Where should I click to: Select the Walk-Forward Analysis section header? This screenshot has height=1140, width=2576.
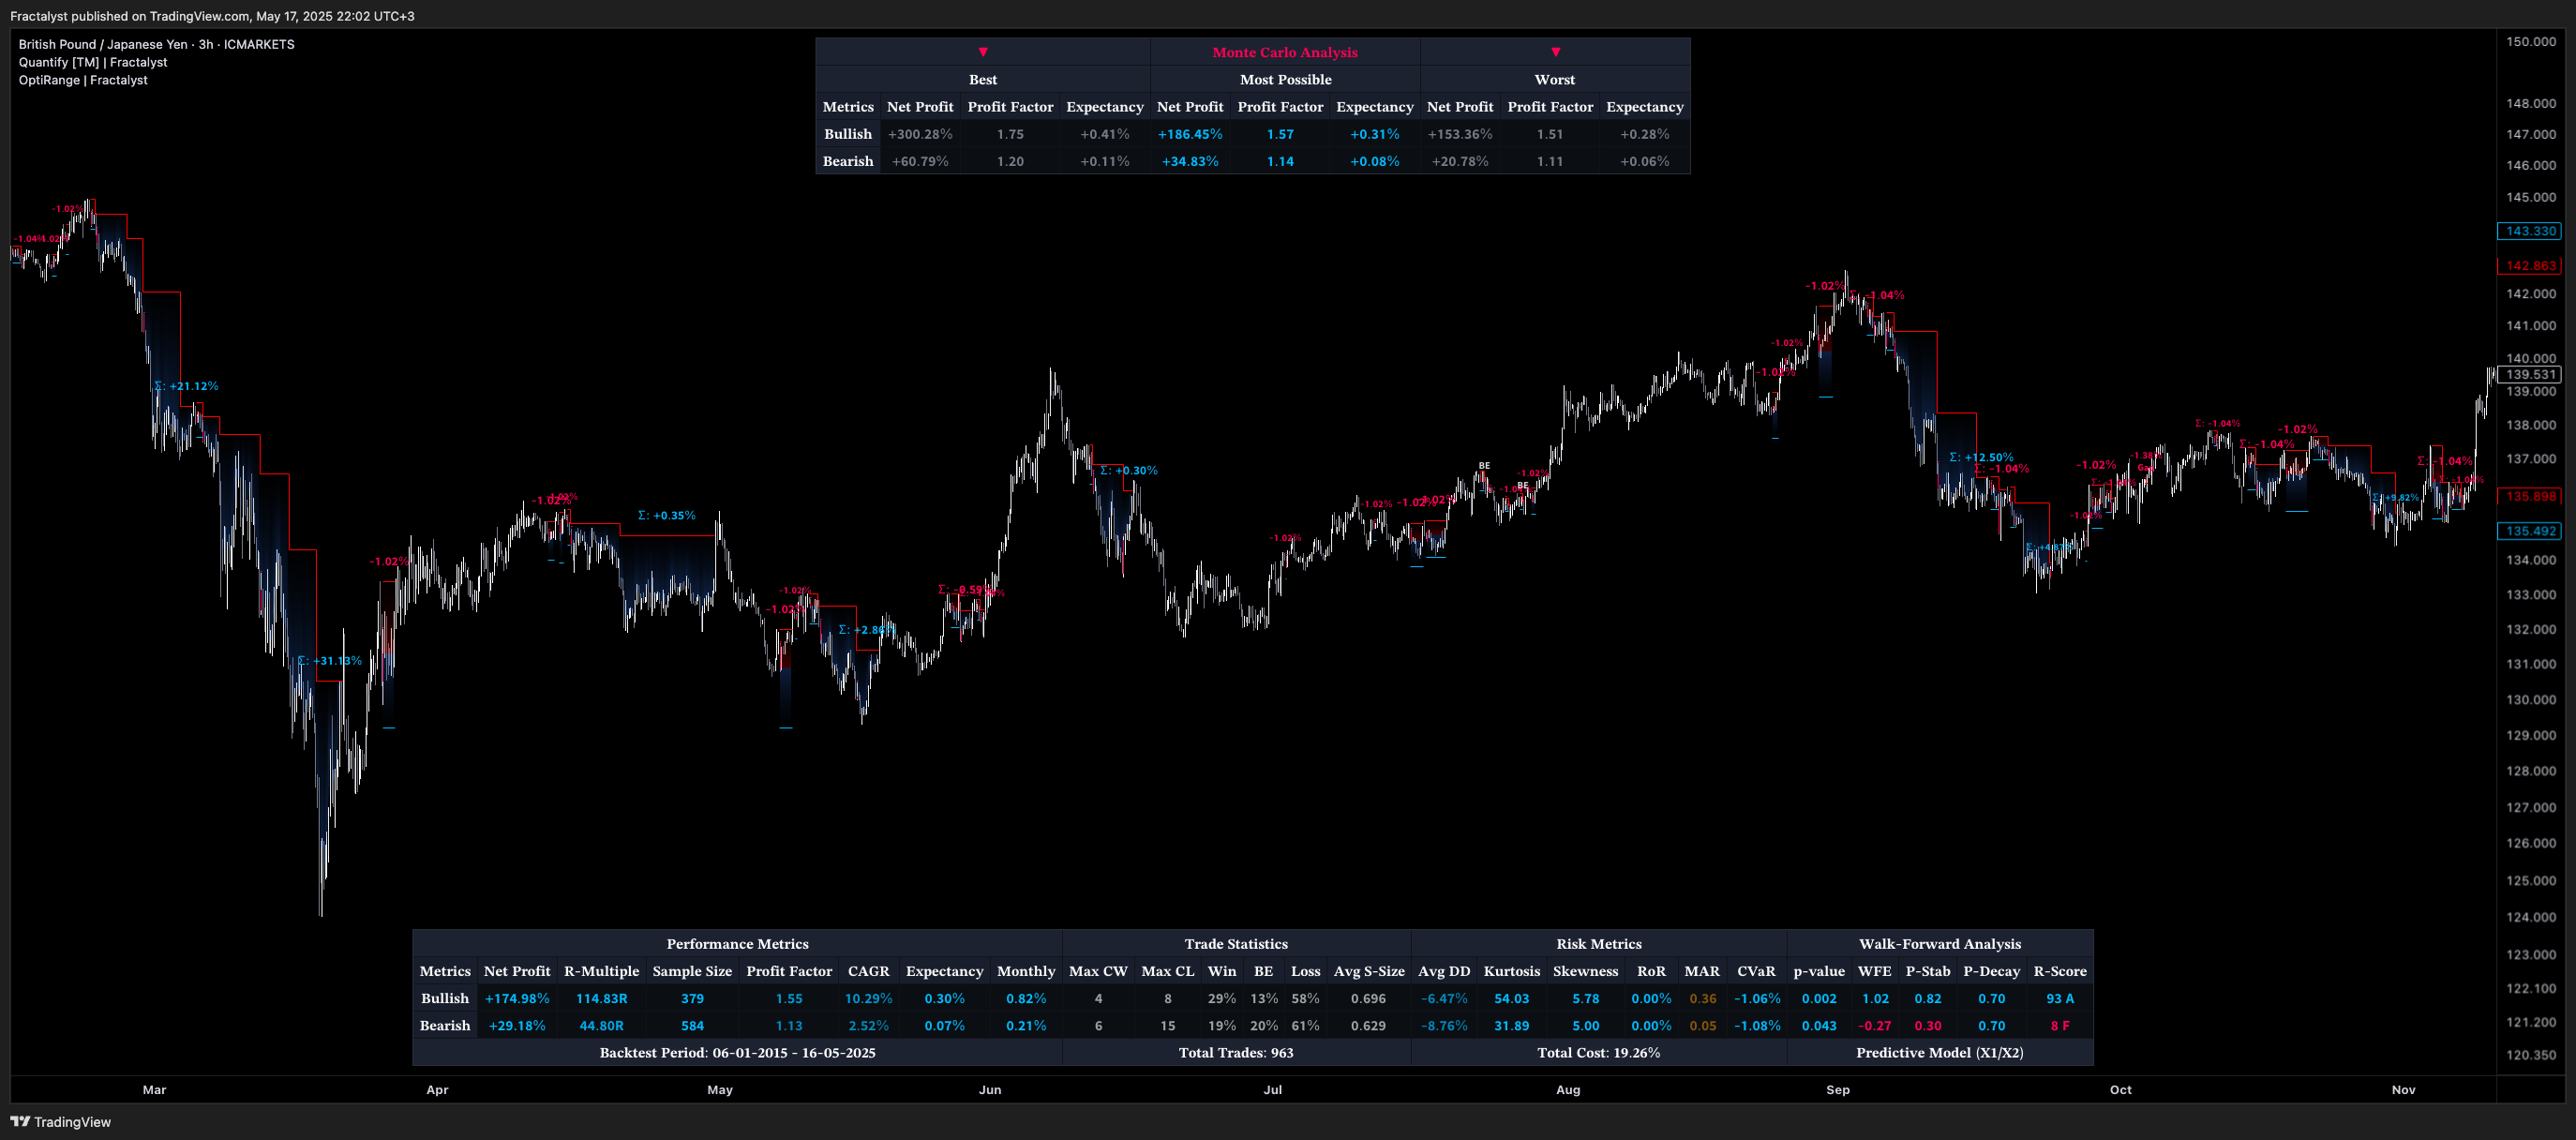[1940, 944]
